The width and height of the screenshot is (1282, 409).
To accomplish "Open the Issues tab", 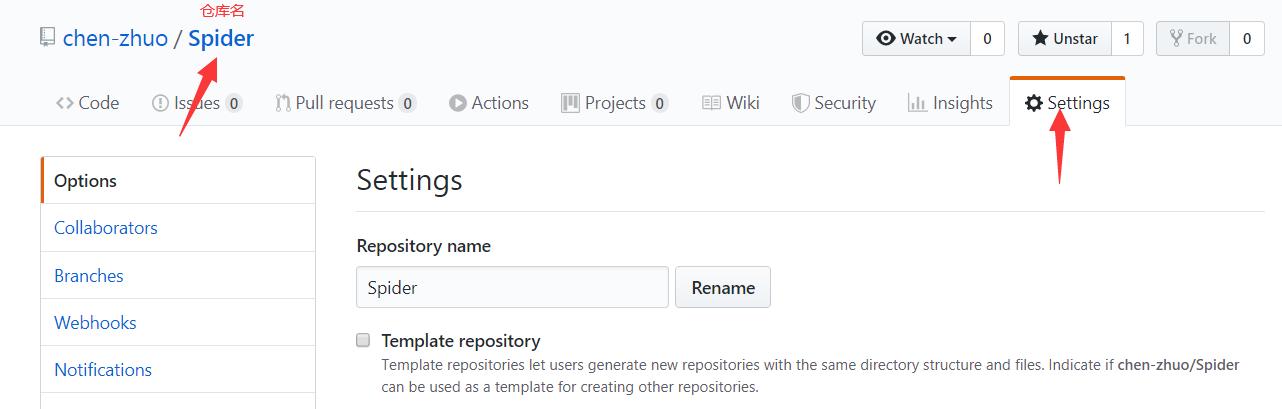I will [x=196, y=103].
